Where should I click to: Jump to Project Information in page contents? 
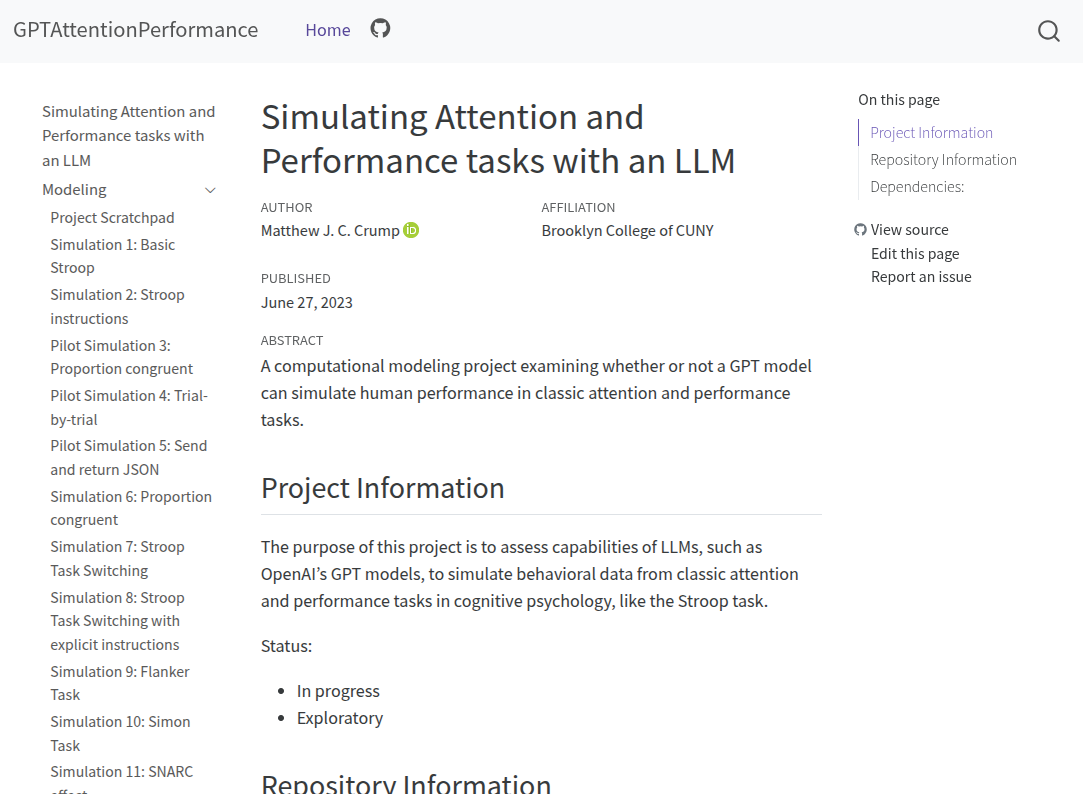click(931, 133)
